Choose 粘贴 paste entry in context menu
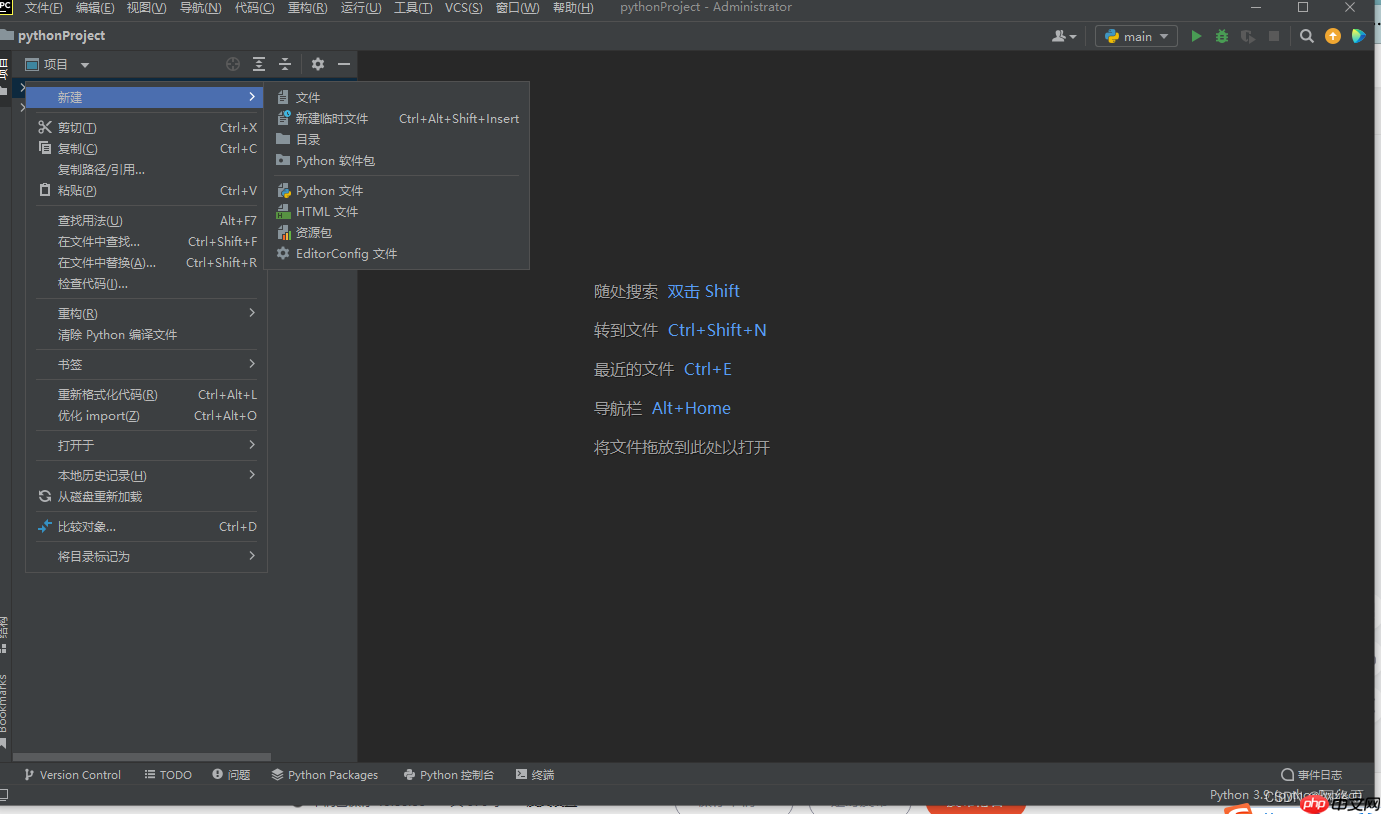This screenshot has width=1381, height=814. click(x=146, y=190)
